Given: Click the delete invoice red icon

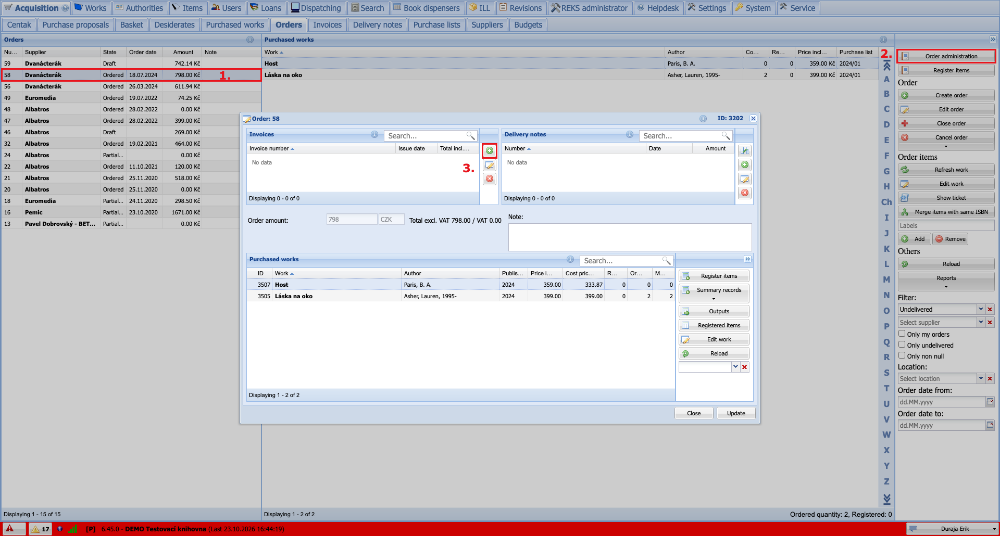Looking at the screenshot, I should coord(489,179).
